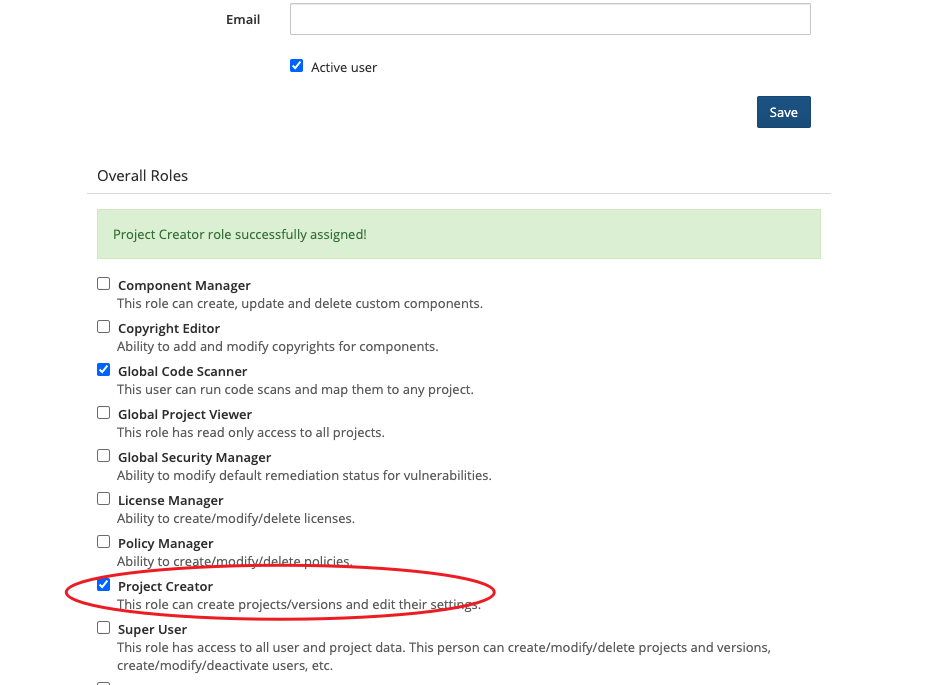Check the Global Project Viewer box
The height and width of the screenshot is (685, 936).
103,413
